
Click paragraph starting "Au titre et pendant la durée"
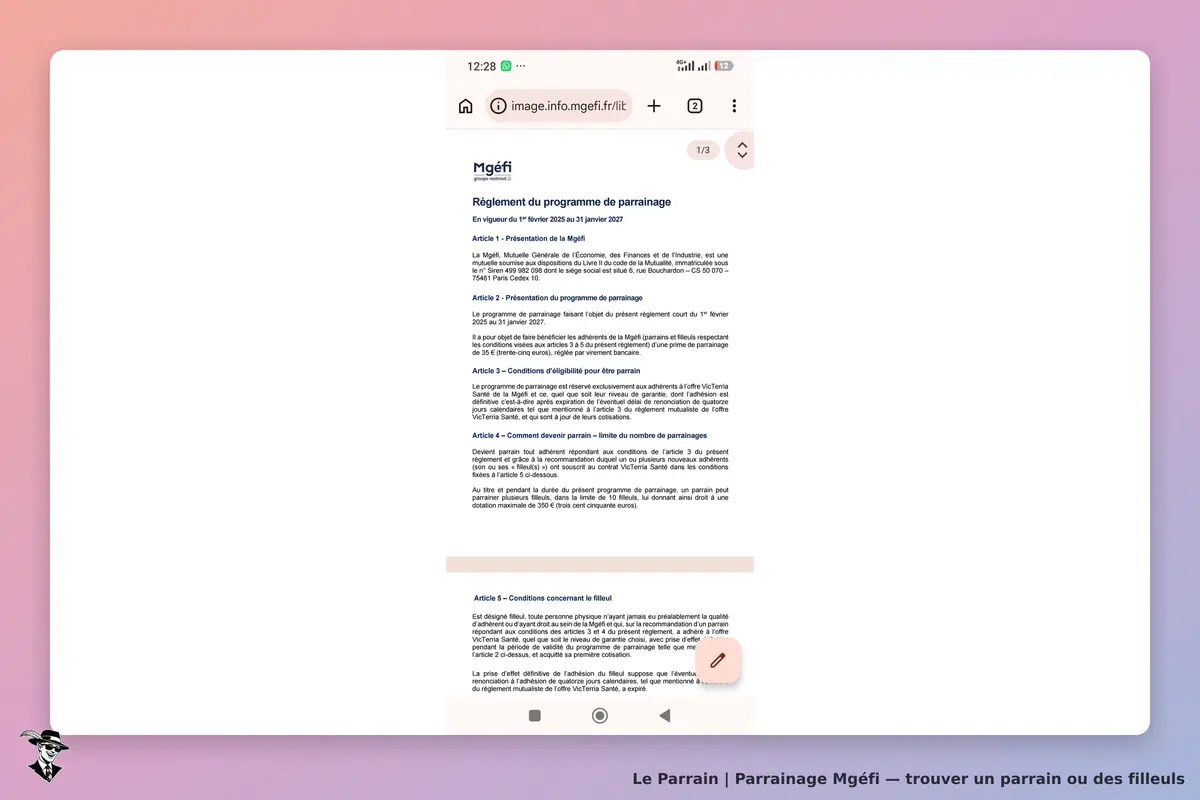click(600, 497)
